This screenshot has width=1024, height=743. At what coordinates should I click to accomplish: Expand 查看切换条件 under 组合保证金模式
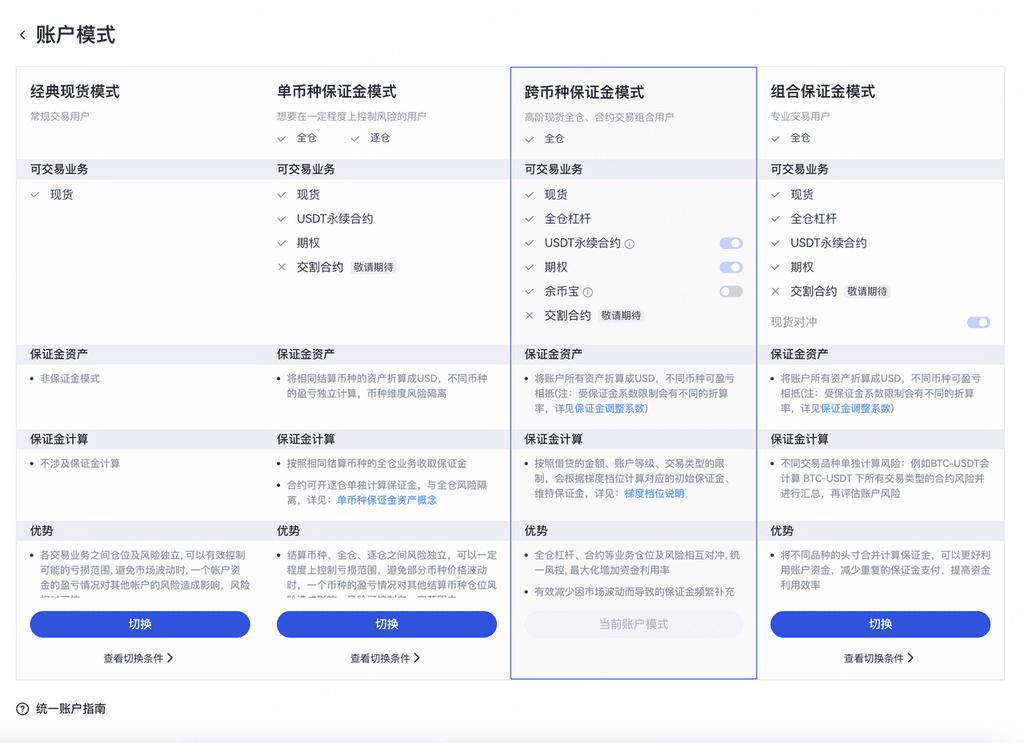point(879,658)
